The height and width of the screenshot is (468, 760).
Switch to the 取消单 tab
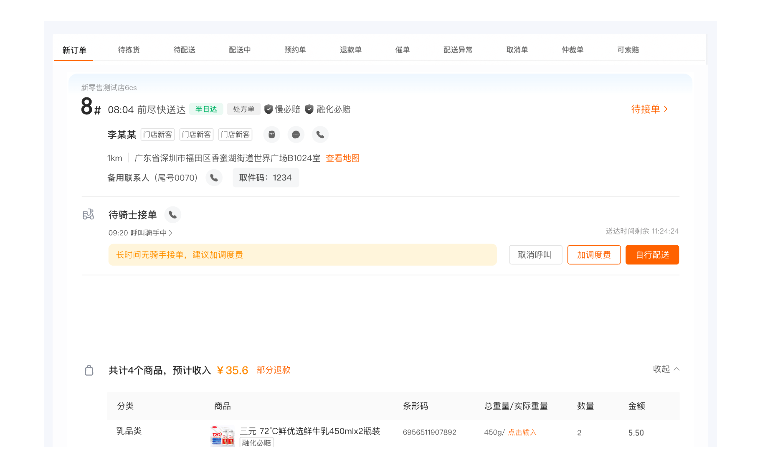517,50
